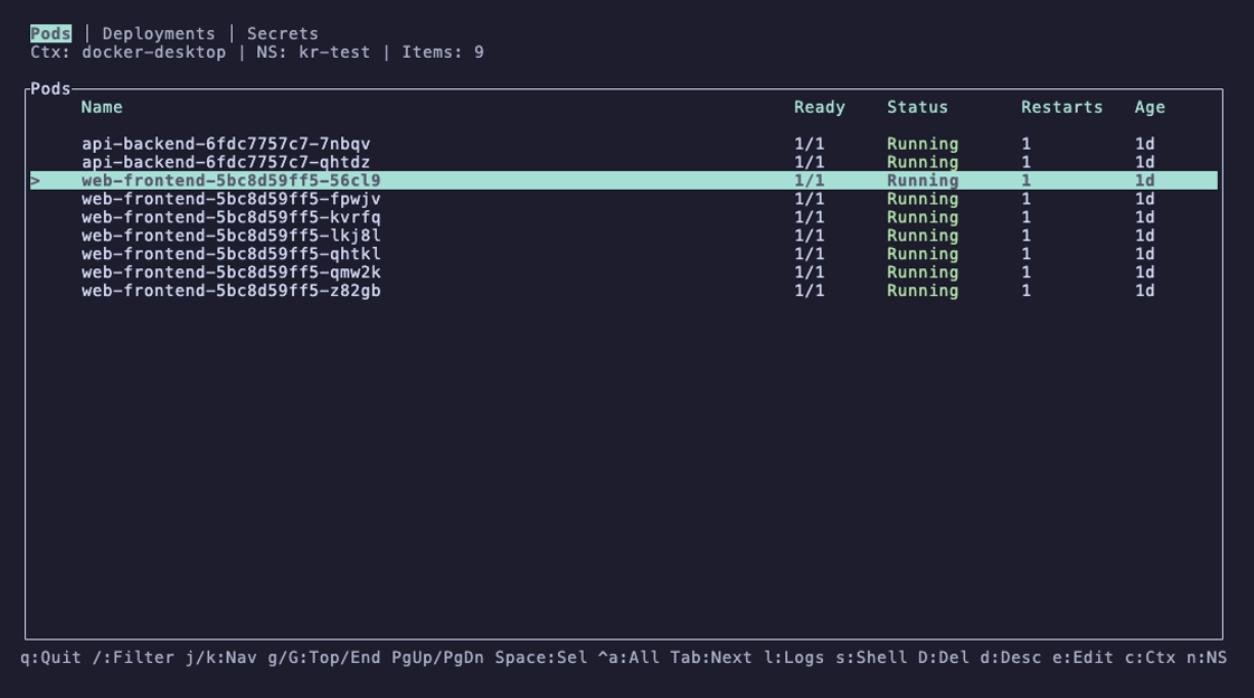Click the Restarts column header

pos(1061,107)
